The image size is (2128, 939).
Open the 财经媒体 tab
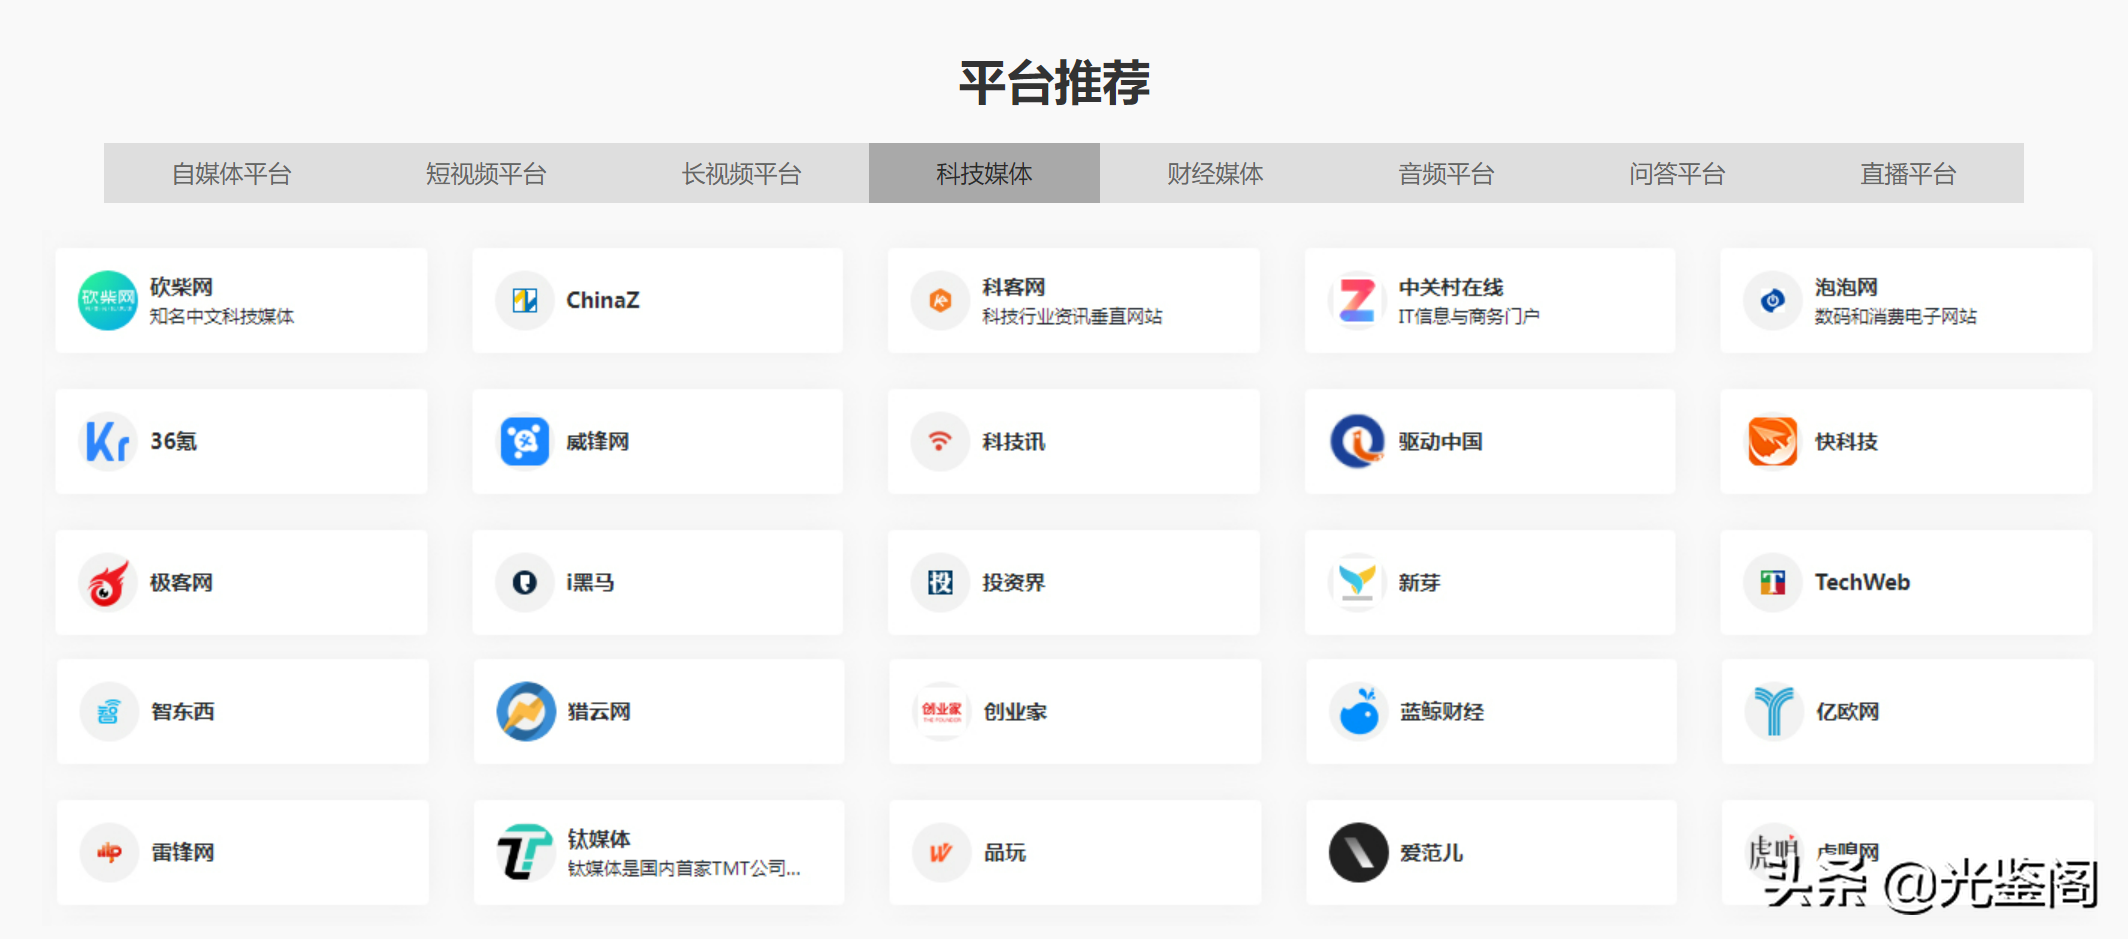click(1214, 174)
